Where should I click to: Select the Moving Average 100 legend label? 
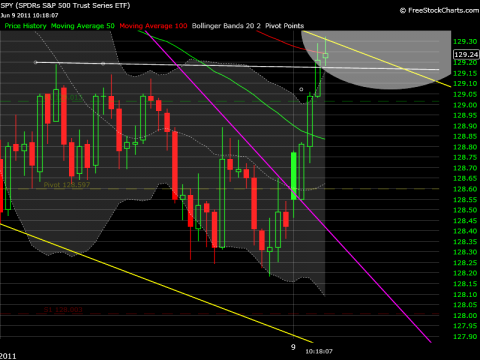(x=153, y=26)
